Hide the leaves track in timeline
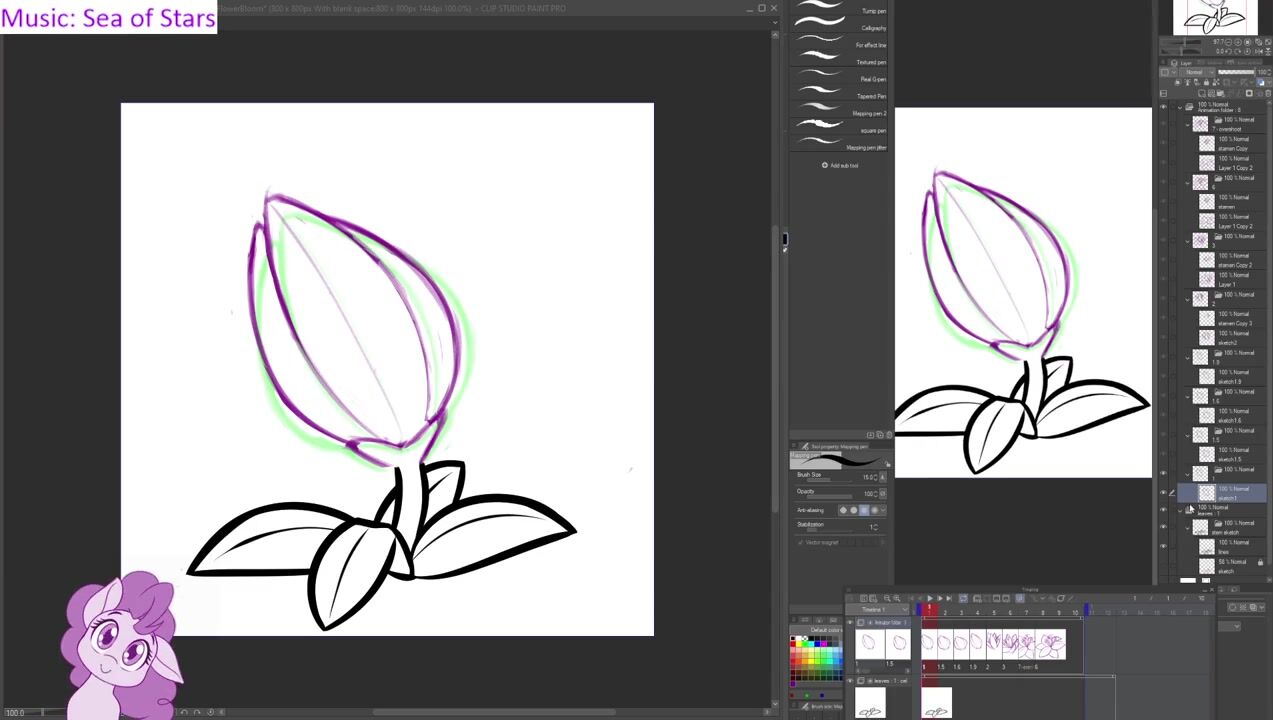1273x720 pixels. click(x=851, y=681)
